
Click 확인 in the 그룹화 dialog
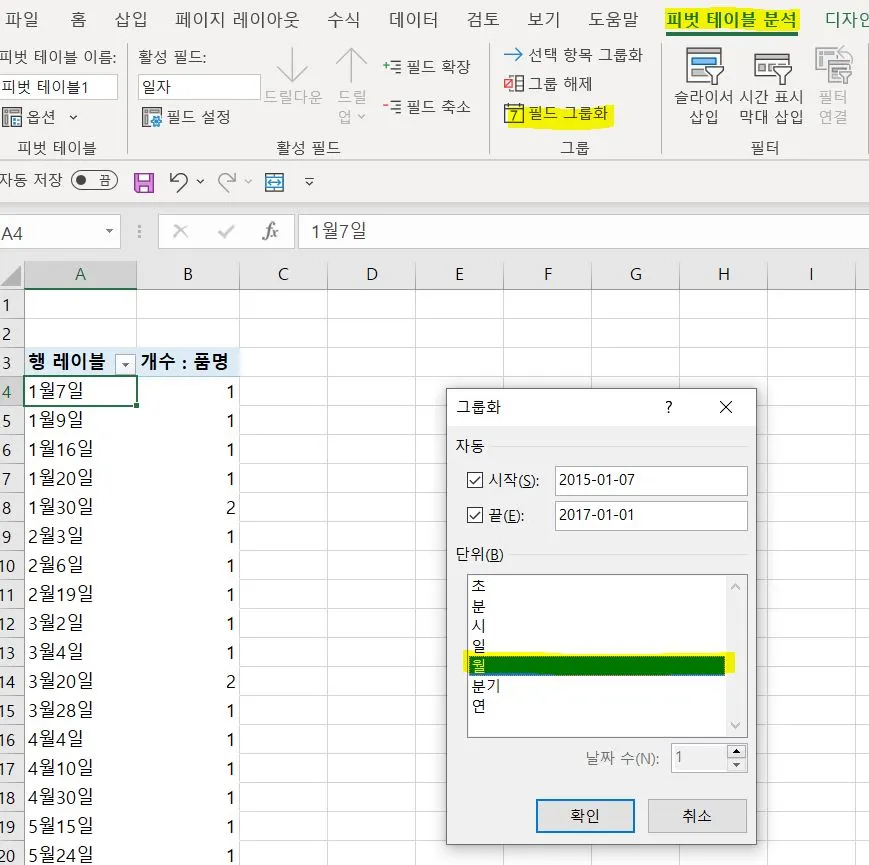pos(585,816)
